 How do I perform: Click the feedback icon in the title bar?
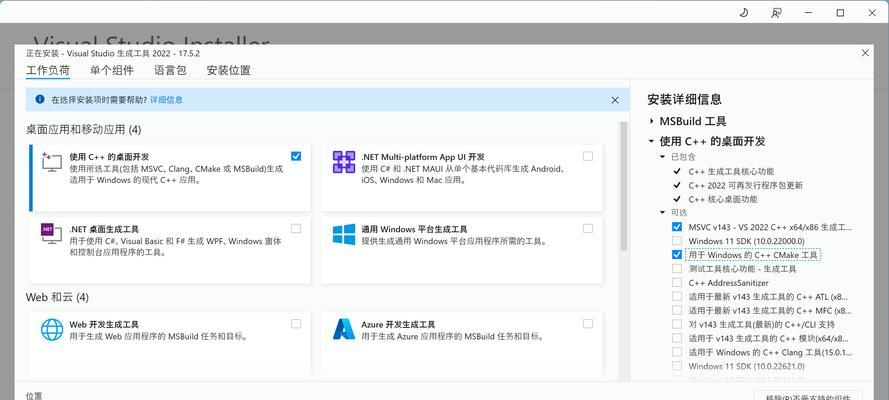[776, 12]
